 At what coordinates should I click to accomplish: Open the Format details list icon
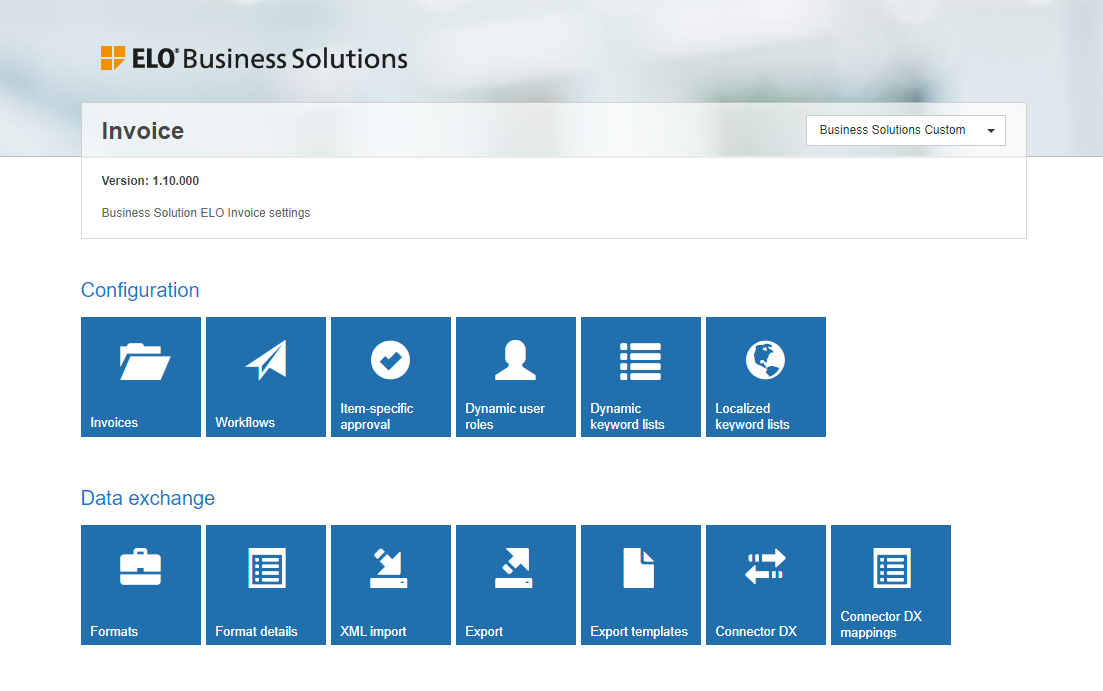267,568
